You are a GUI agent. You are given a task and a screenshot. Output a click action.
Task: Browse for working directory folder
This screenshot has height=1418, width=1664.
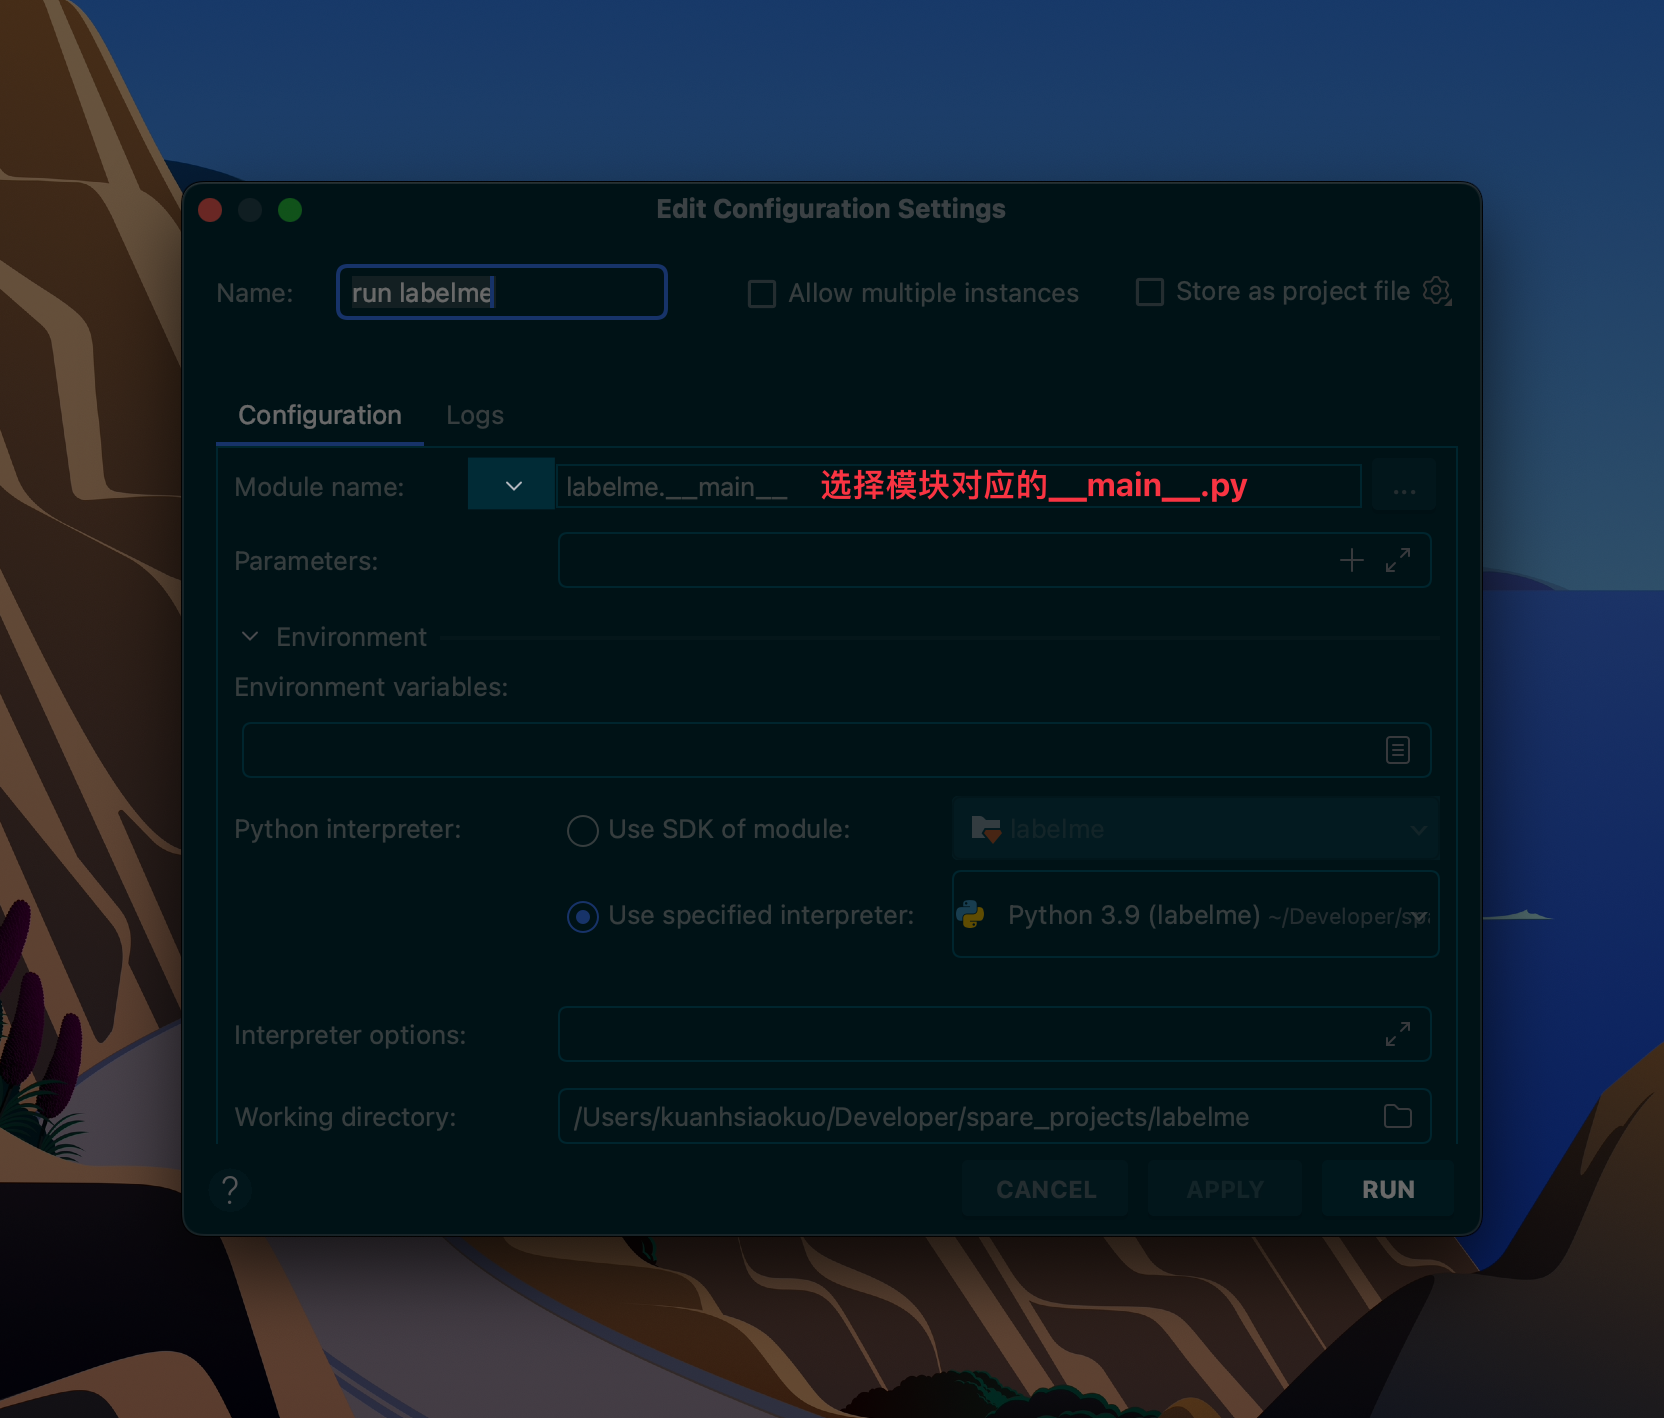pyautogui.click(x=1398, y=1116)
